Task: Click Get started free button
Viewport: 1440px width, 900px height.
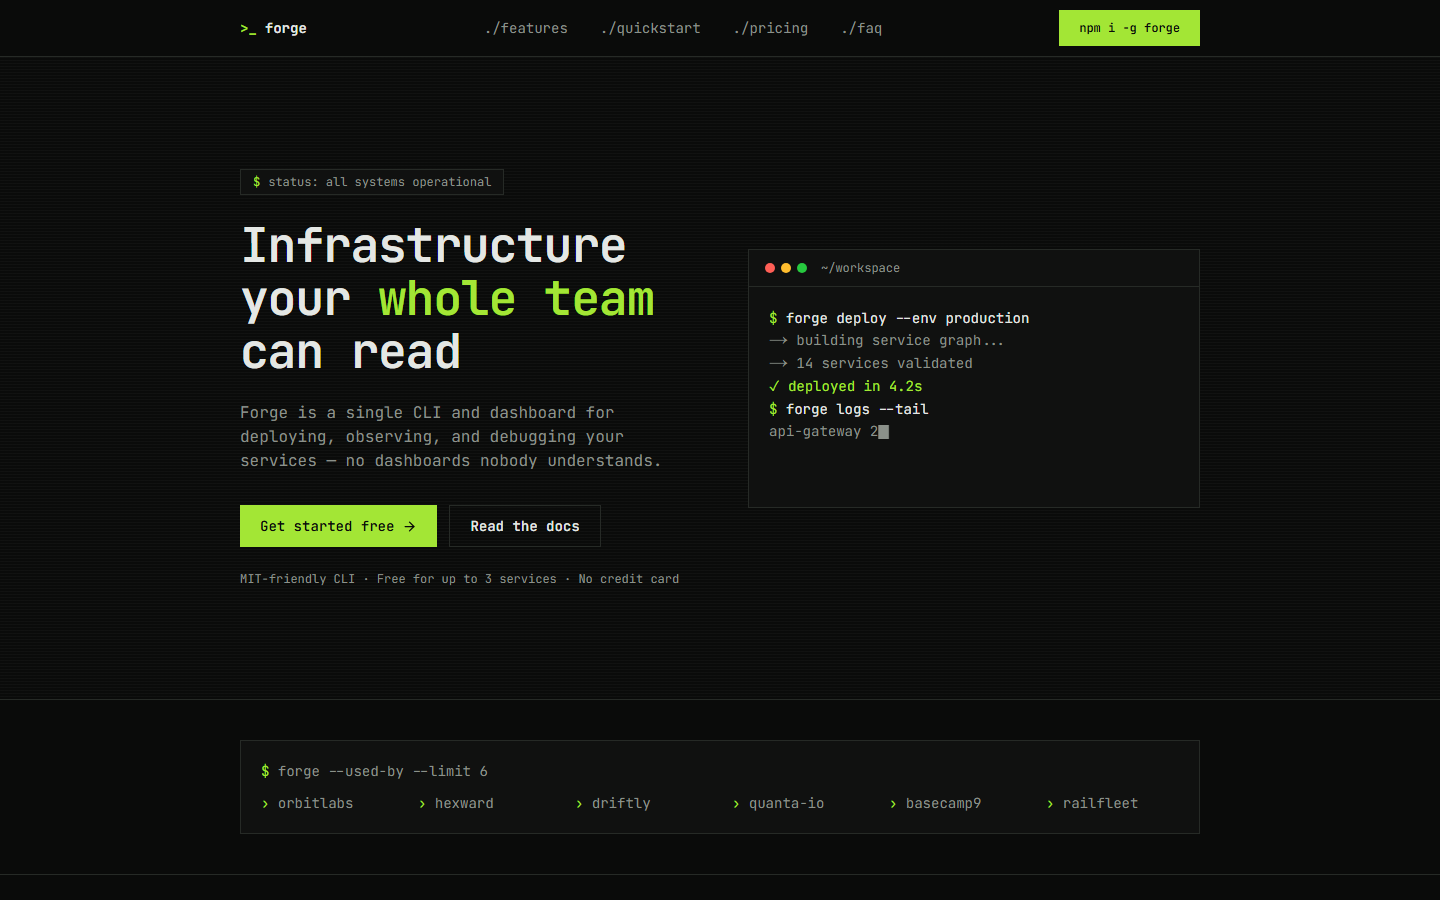Action: click(x=338, y=526)
